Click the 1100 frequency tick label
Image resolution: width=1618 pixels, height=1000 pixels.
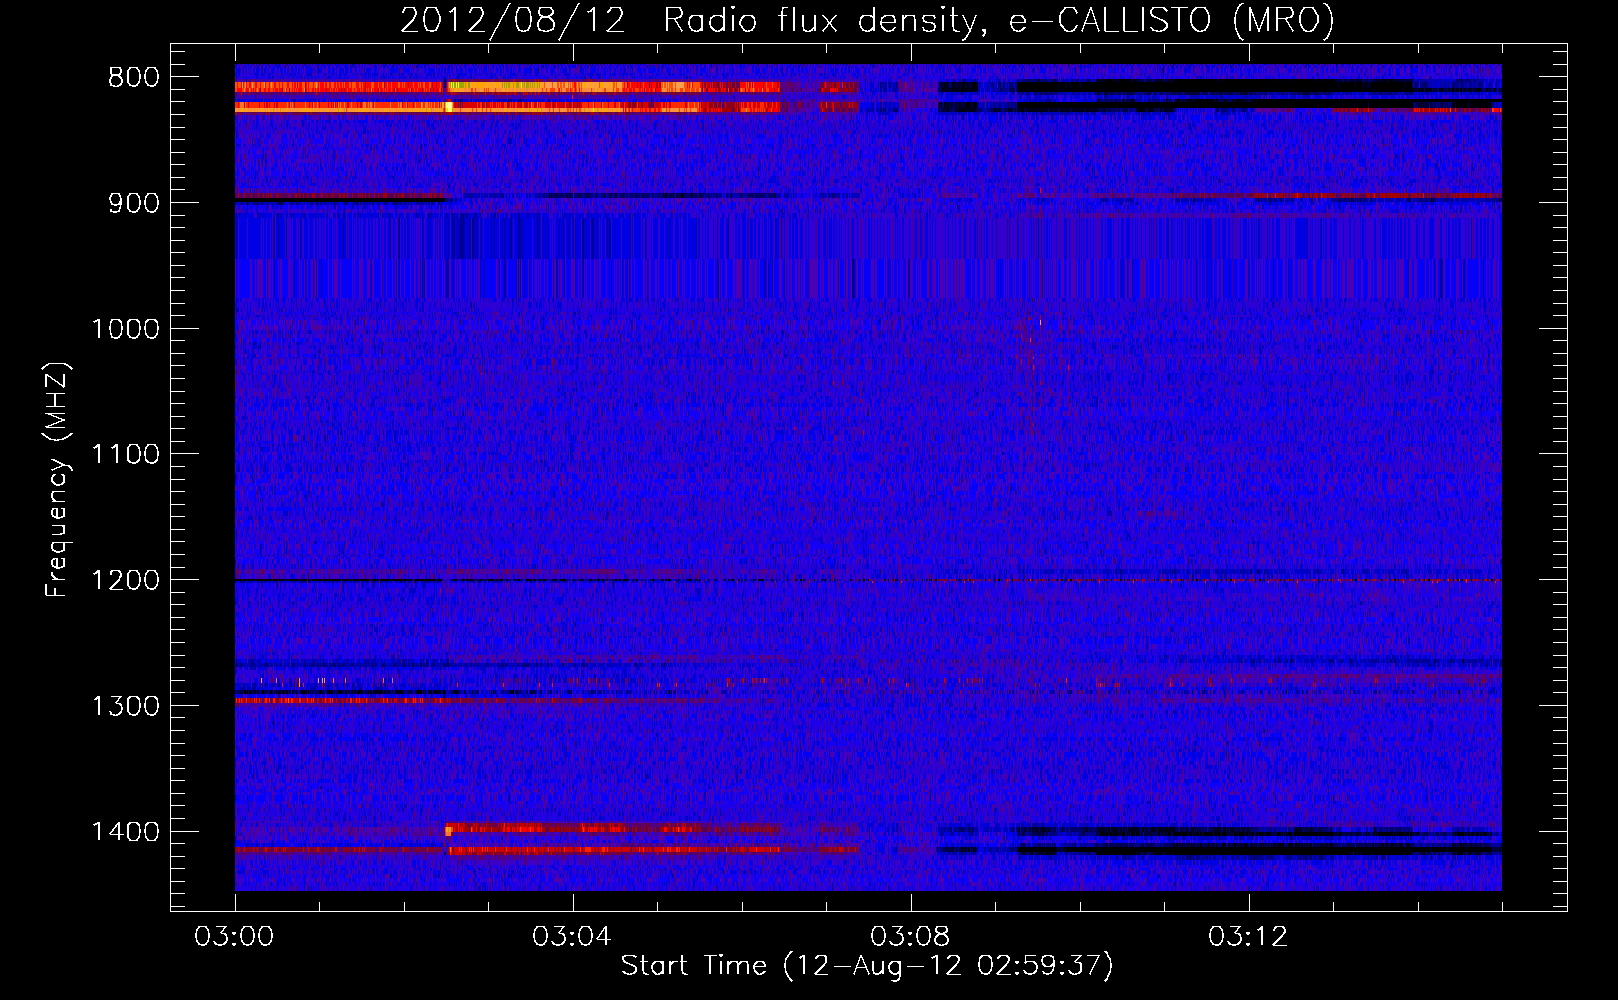[125, 455]
